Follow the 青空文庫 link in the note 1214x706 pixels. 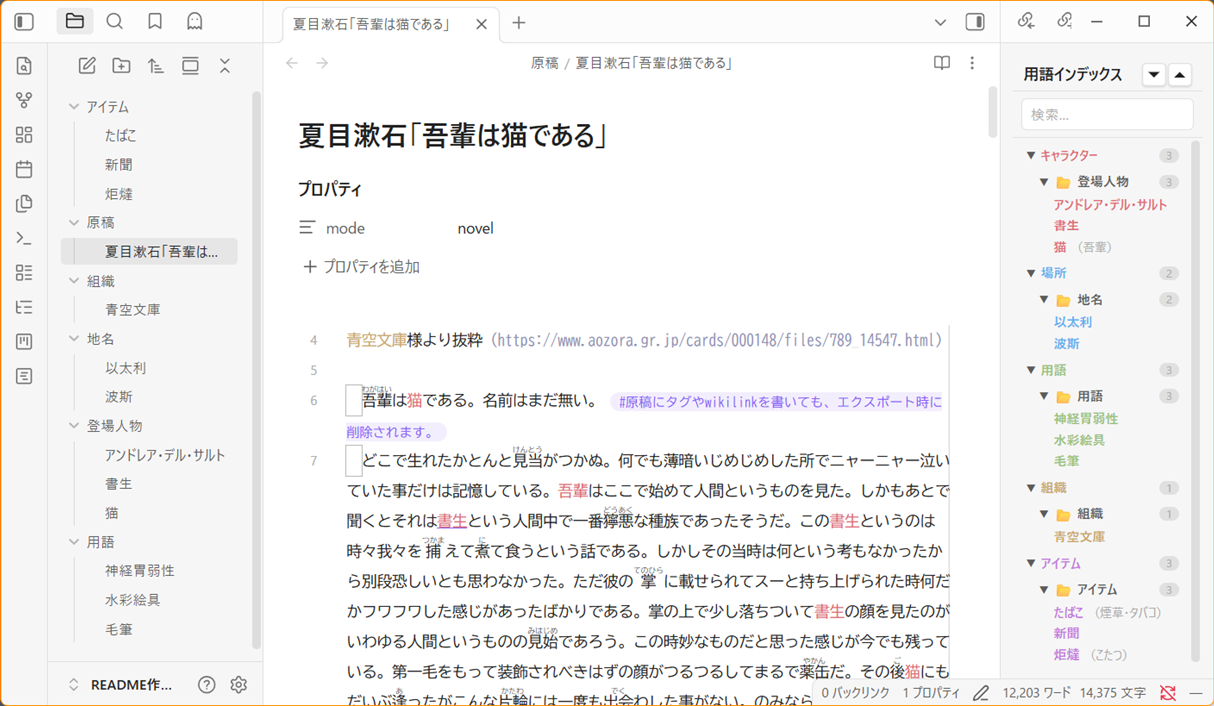tap(376, 340)
